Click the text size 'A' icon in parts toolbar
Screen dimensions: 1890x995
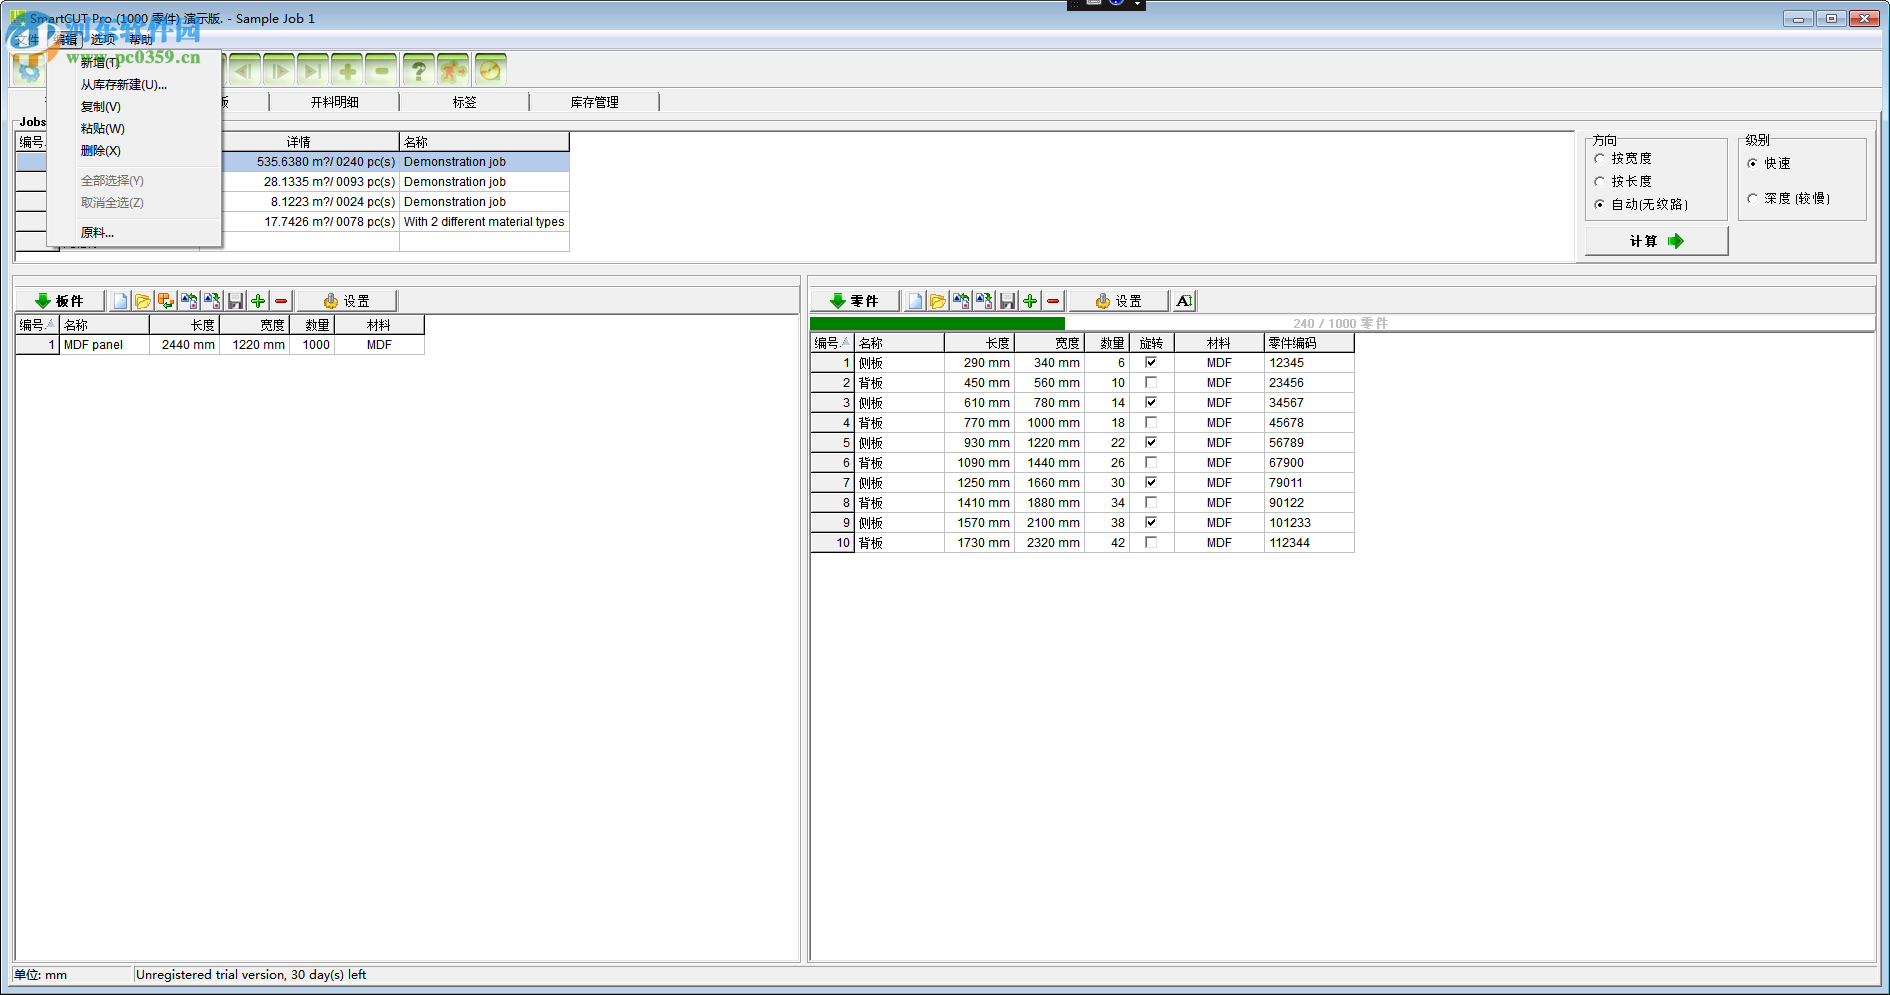(x=1184, y=301)
